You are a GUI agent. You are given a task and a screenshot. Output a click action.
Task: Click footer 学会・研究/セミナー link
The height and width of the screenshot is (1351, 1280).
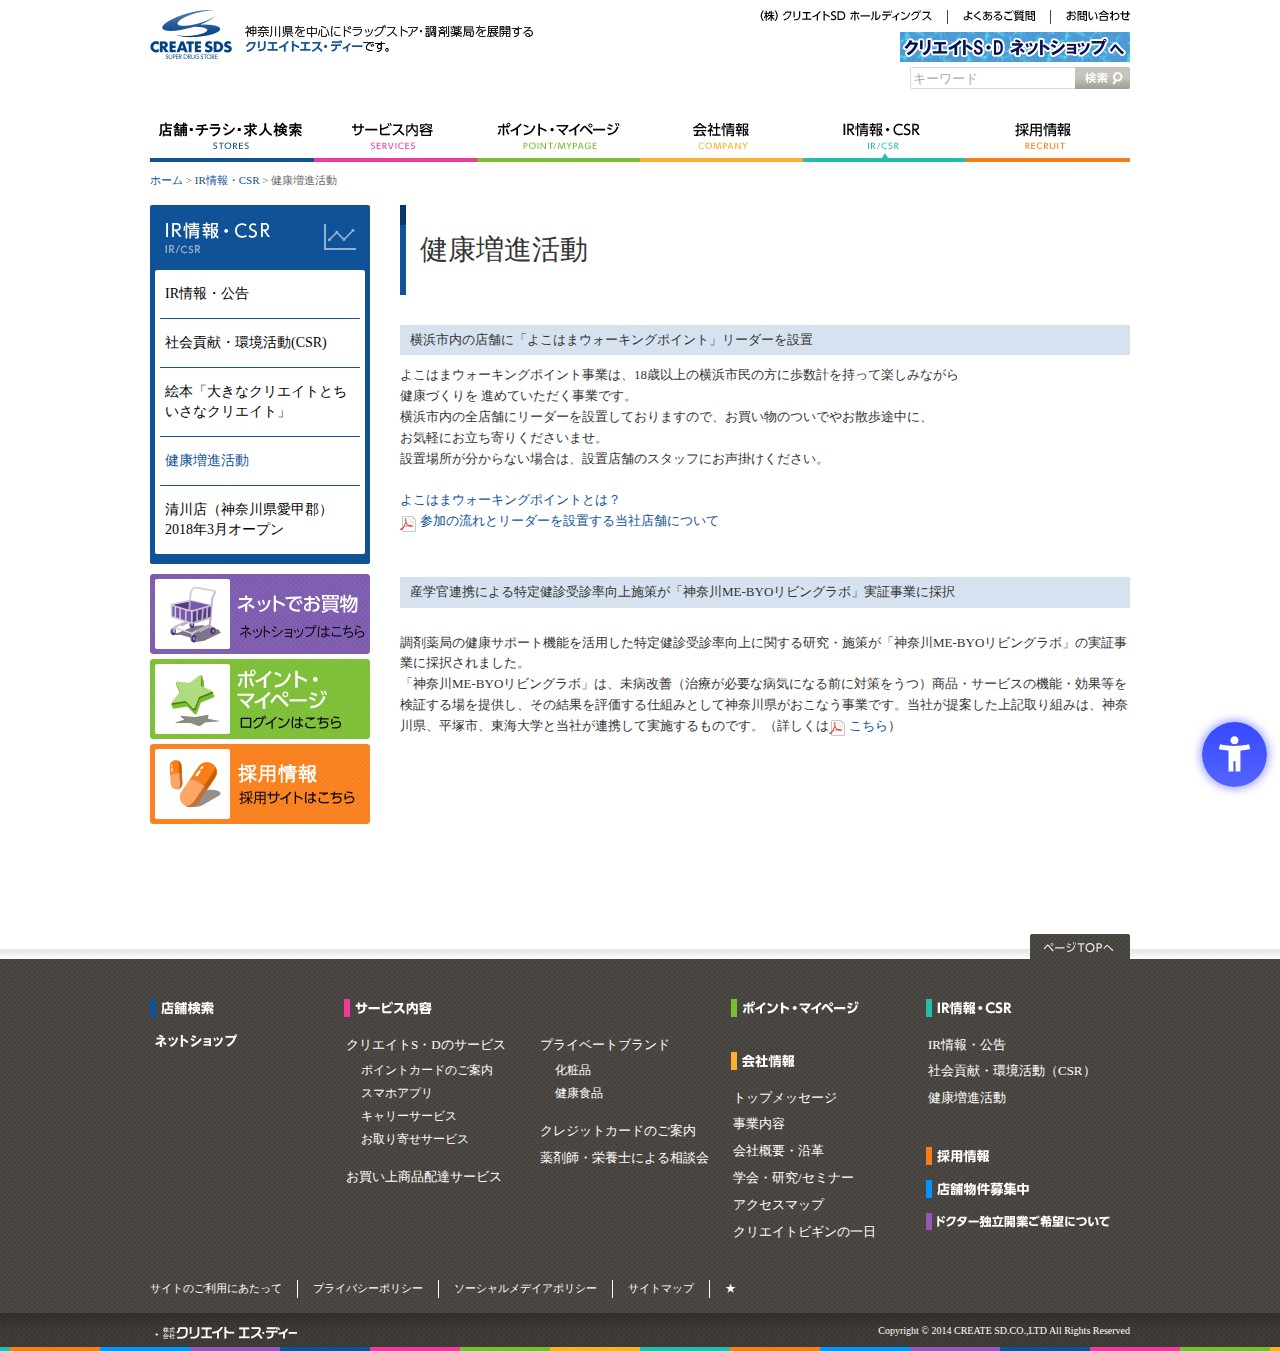(794, 1178)
